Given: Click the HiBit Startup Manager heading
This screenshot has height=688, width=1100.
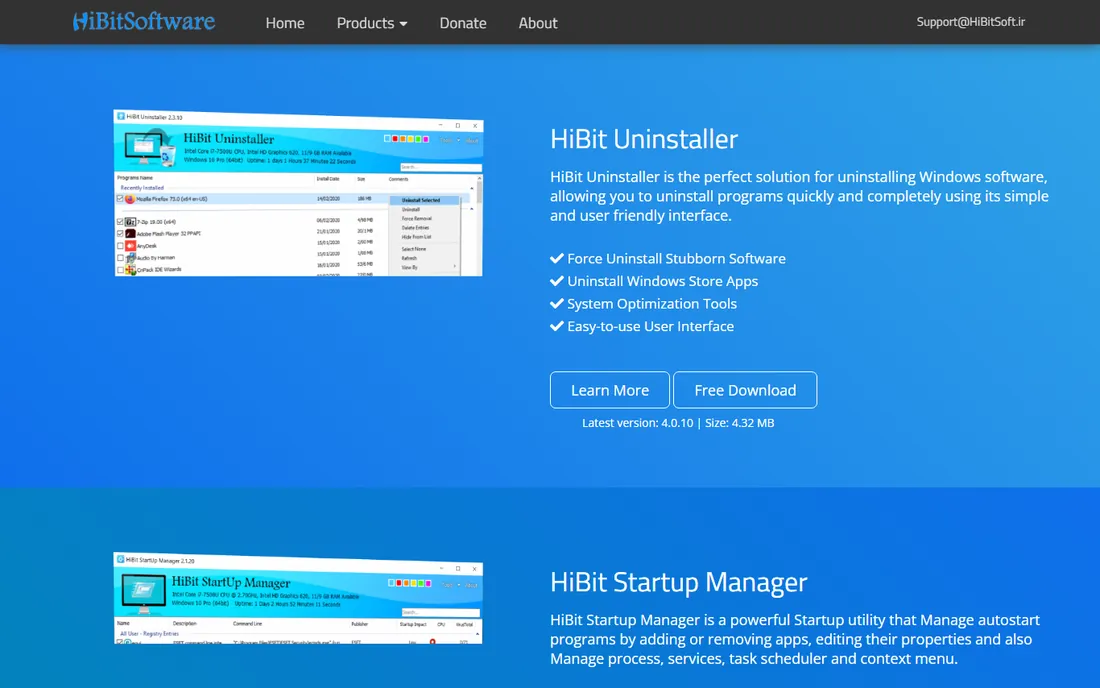Looking at the screenshot, I should tap(678, 582).
